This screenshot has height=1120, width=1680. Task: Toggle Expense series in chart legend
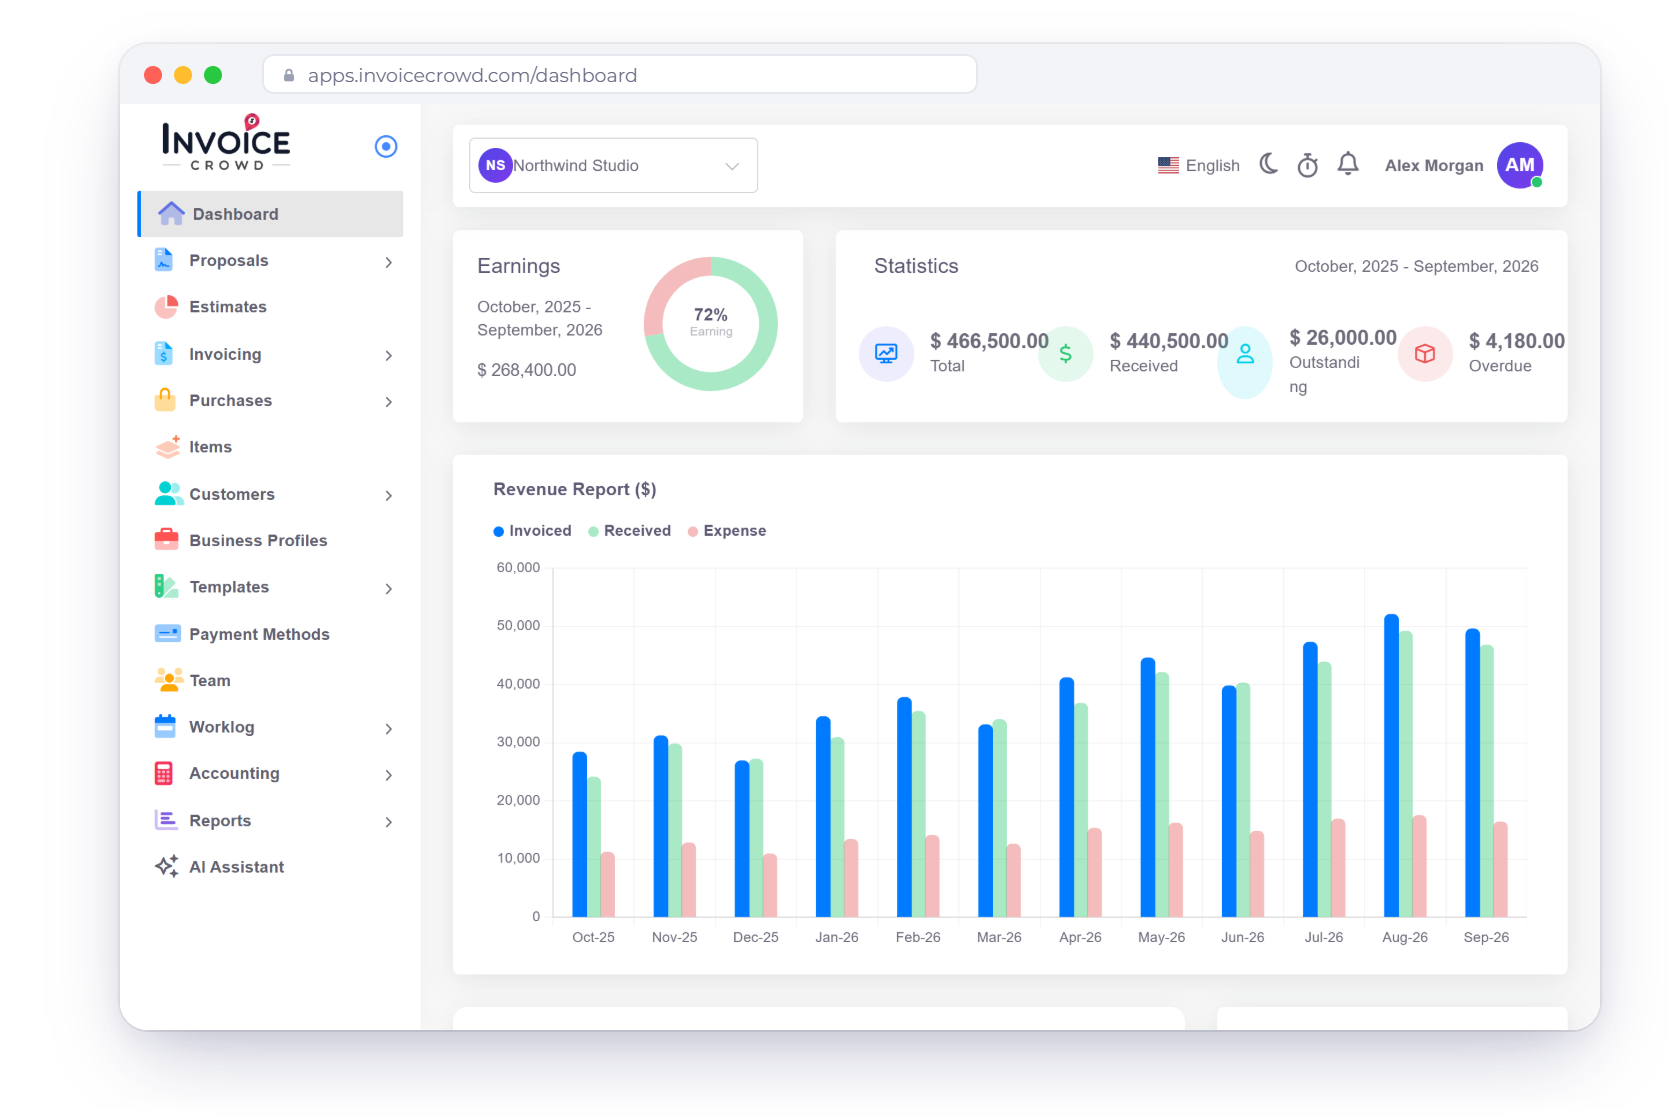[x=727, y=531]
